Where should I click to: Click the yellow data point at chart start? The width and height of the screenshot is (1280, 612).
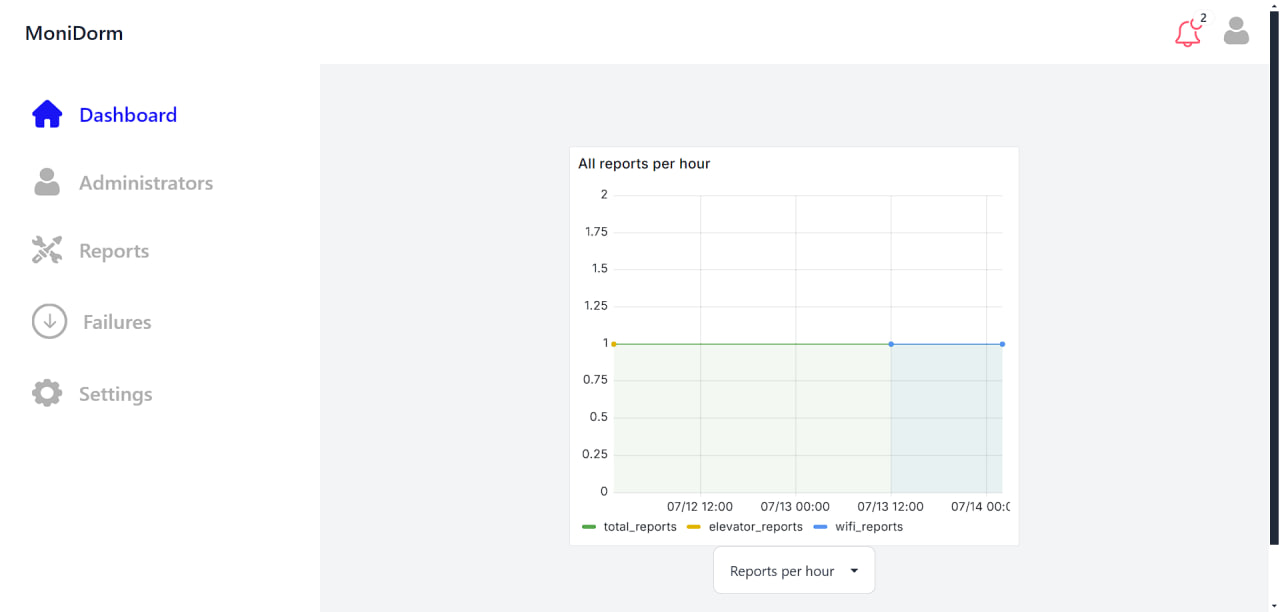click(614, 344)
